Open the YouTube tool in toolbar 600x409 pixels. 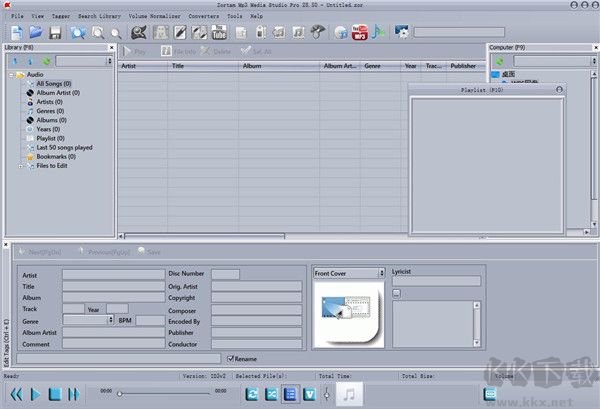[x=219, y=33]
